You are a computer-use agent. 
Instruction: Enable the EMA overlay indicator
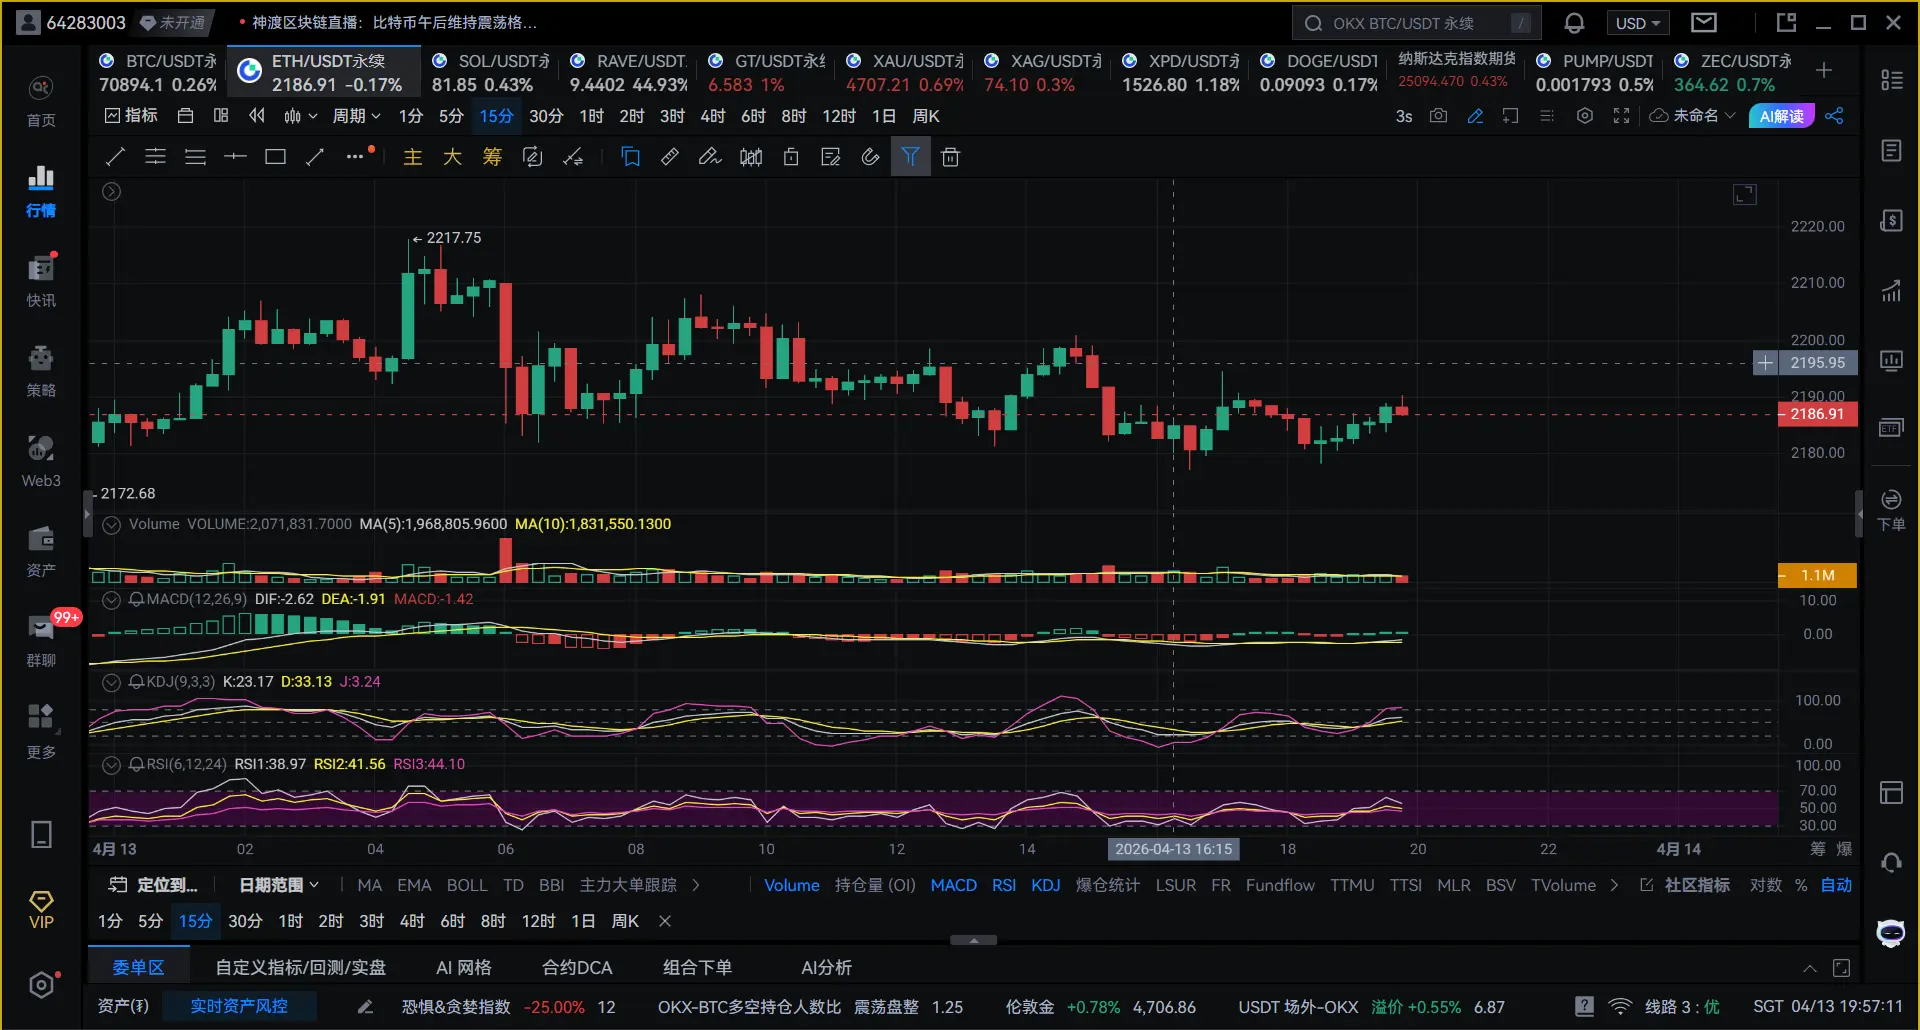click(x=414, y=885)
